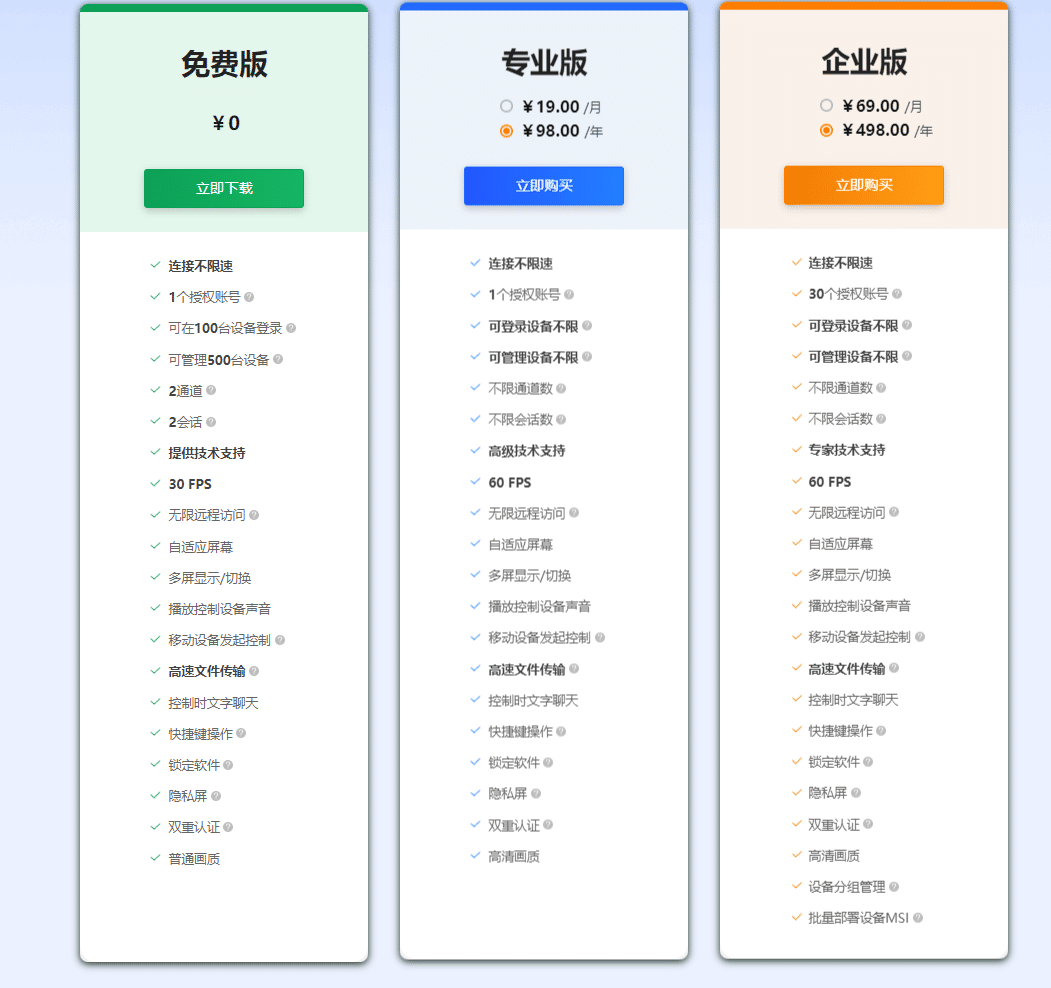
Task: Open help icon beside 可管理500台设备
Action: pos(278,359)
